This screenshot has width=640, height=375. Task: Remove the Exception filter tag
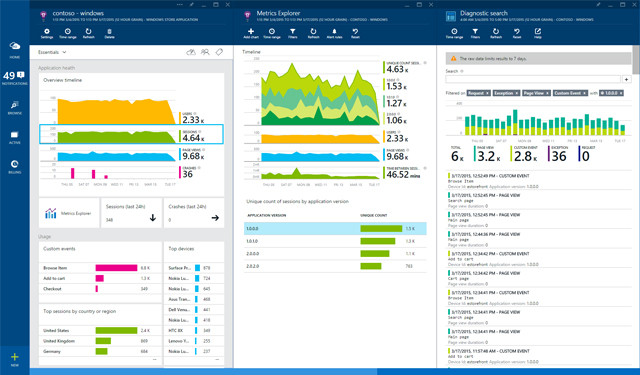coord(517,93)
